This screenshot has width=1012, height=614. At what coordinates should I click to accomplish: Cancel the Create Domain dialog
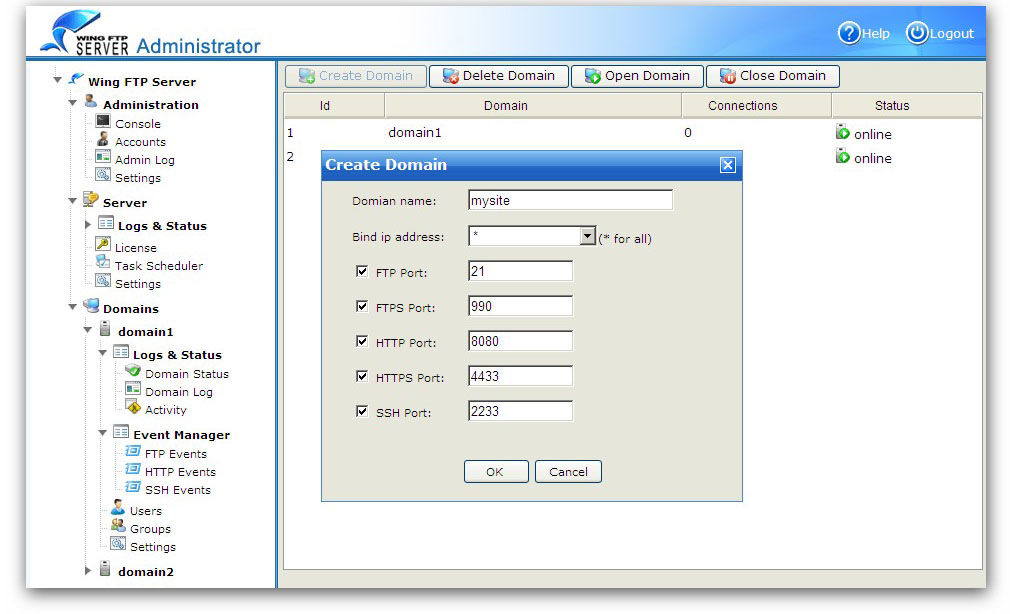568,472
